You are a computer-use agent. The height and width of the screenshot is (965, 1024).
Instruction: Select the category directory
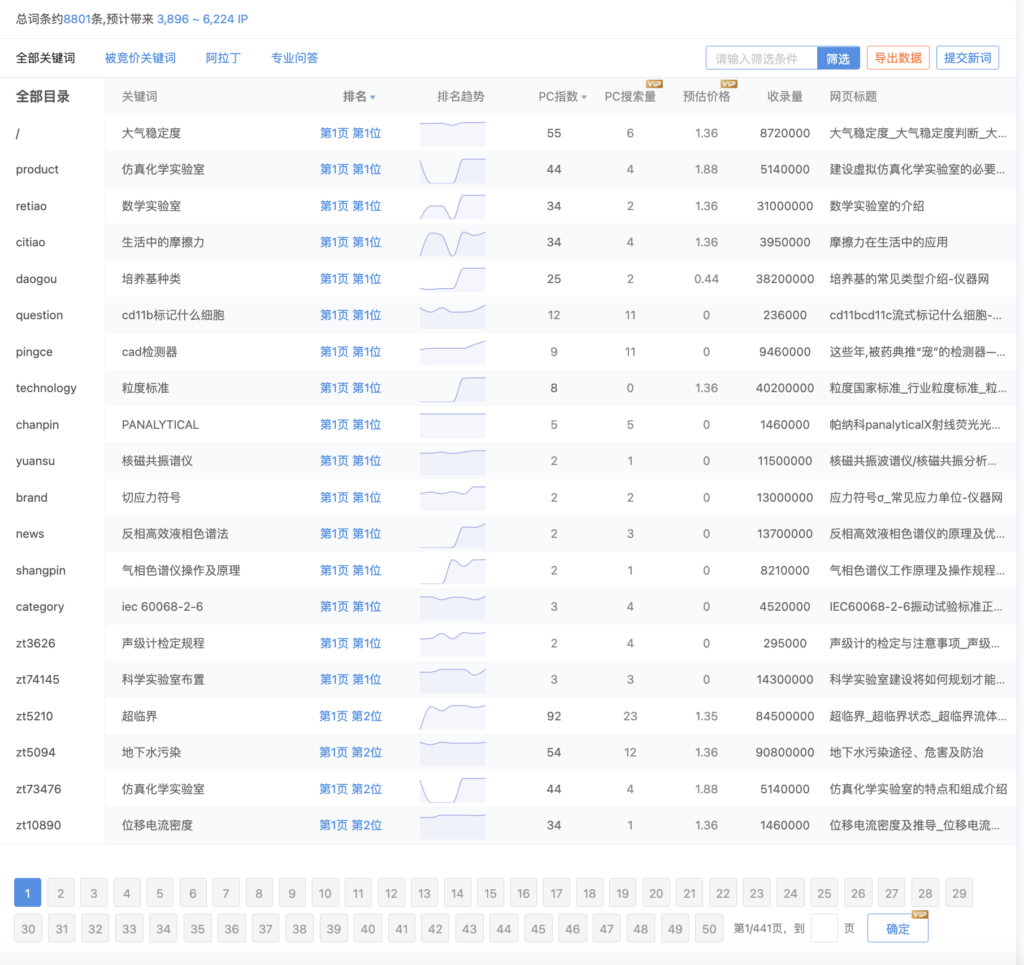coord(40,607)
